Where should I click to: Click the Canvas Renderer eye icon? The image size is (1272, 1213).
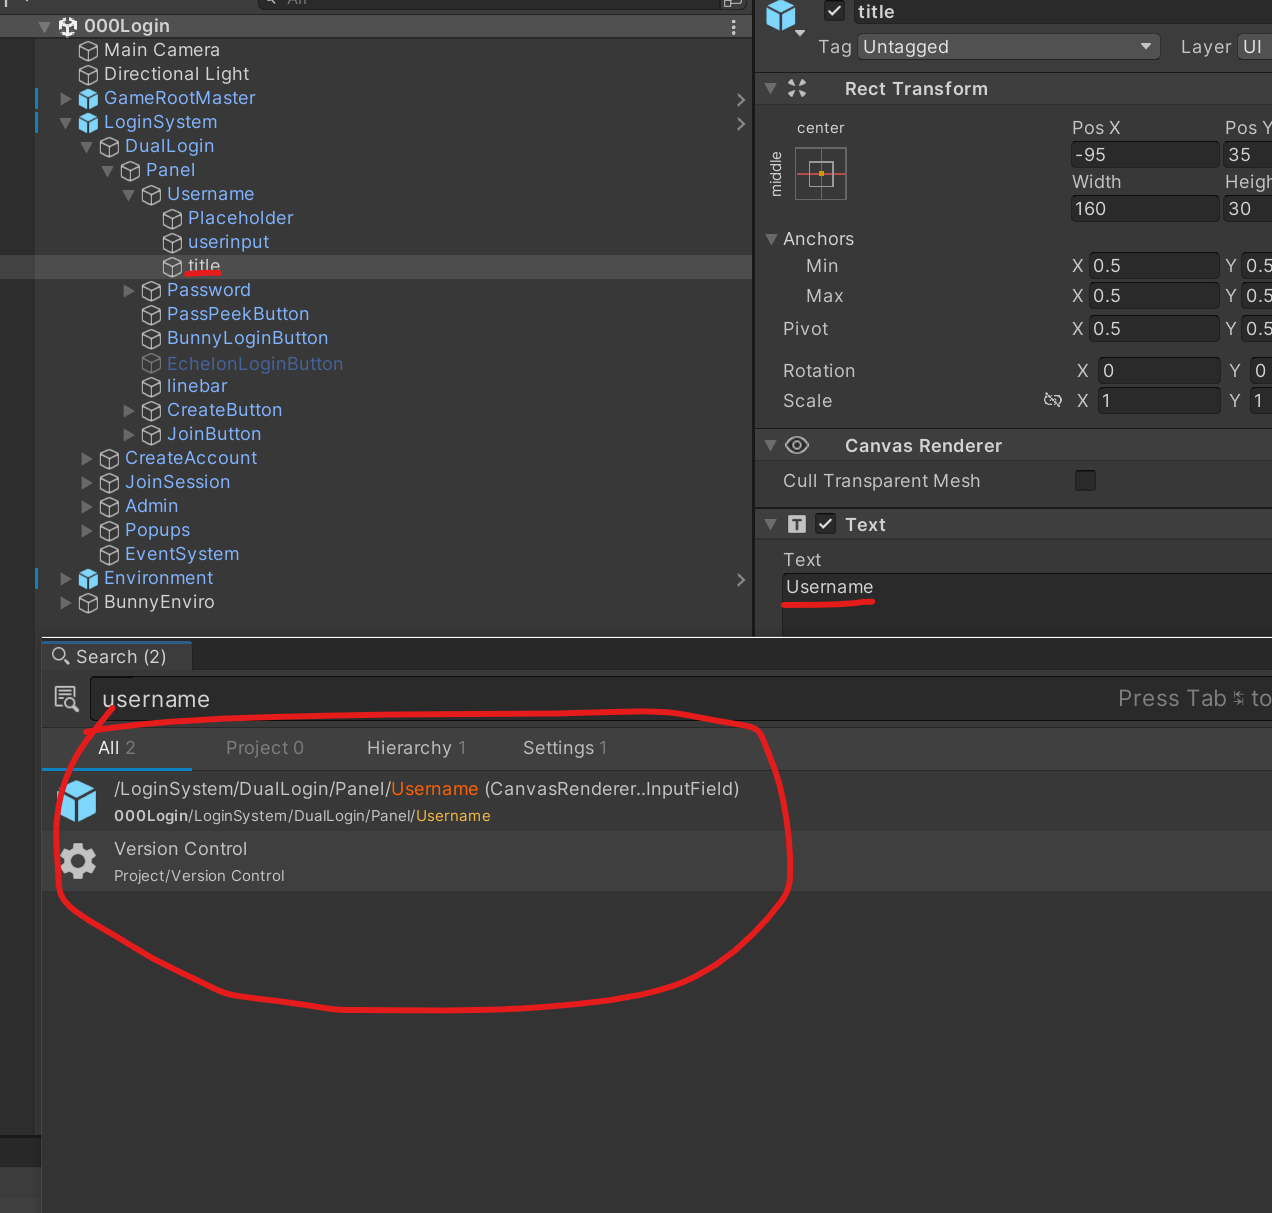pyautogui.click(x=797, y=445)
